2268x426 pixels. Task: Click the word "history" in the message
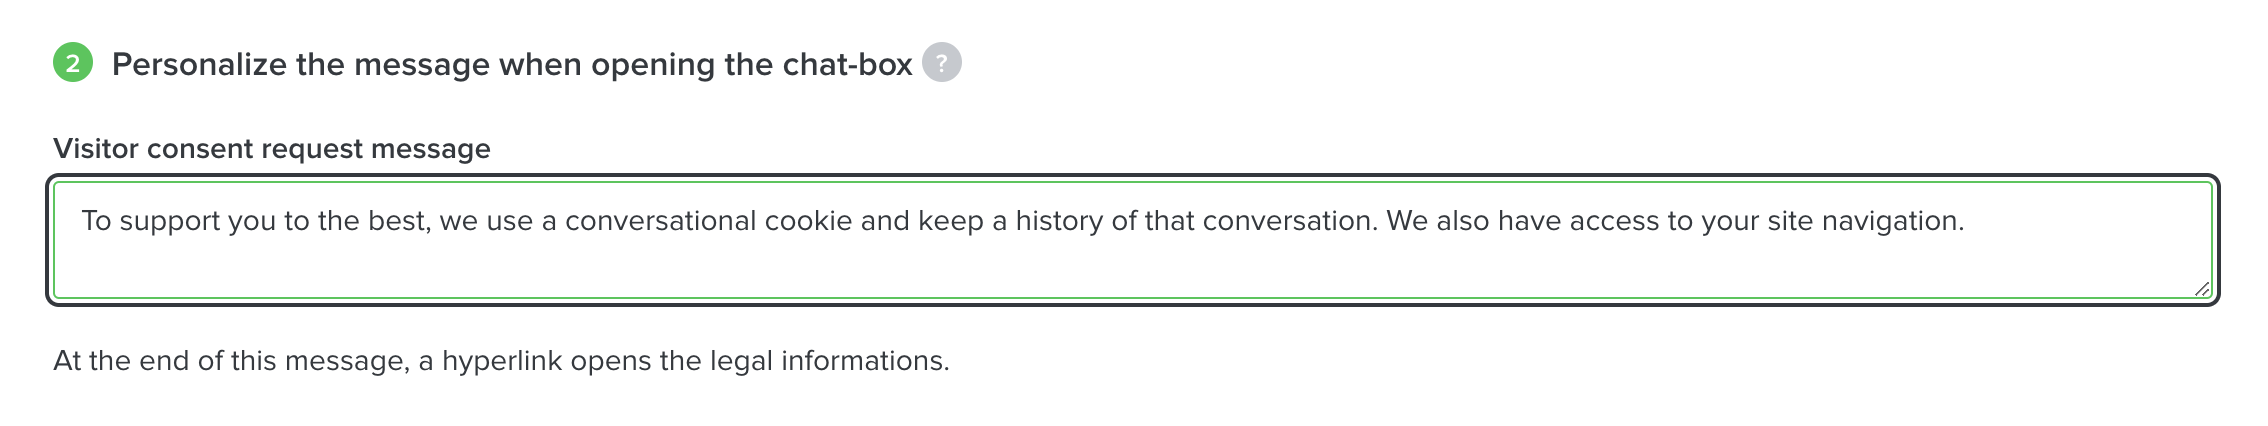[x=1059, y=221]
